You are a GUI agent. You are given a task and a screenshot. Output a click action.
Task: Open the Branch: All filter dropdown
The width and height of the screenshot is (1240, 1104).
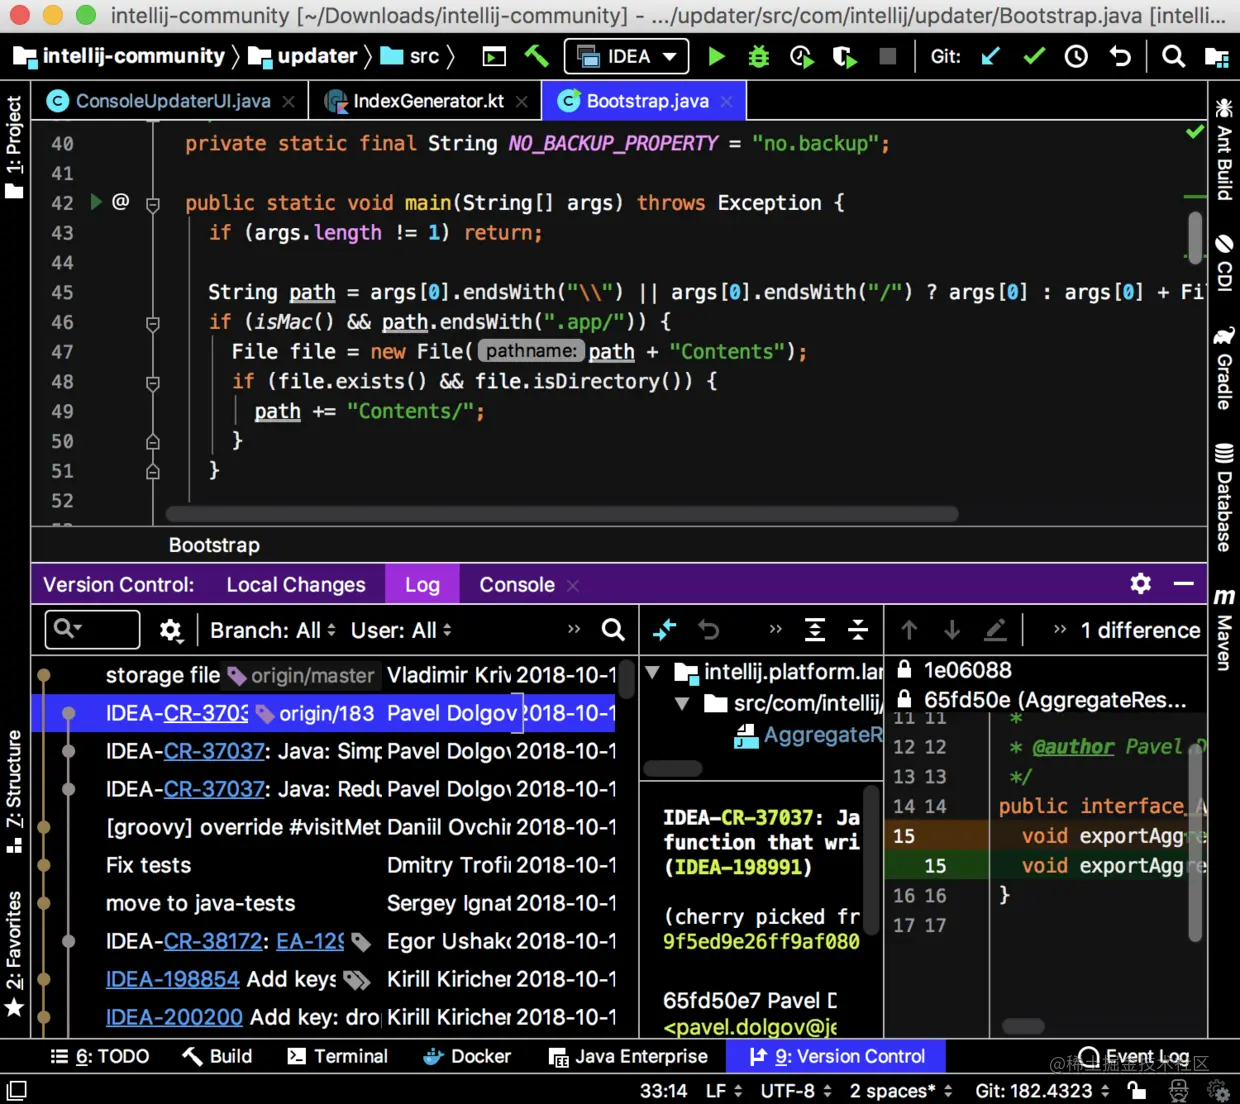272,630
